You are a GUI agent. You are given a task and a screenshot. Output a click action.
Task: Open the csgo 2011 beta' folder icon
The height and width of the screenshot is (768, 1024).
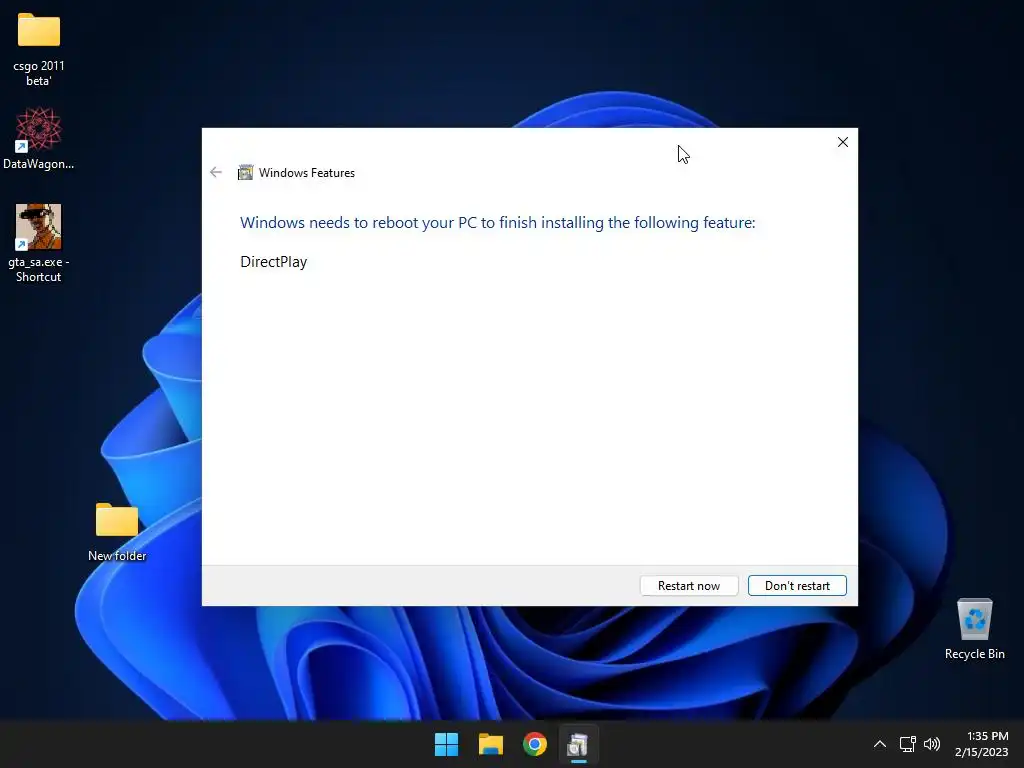click(x=39, y=31)
